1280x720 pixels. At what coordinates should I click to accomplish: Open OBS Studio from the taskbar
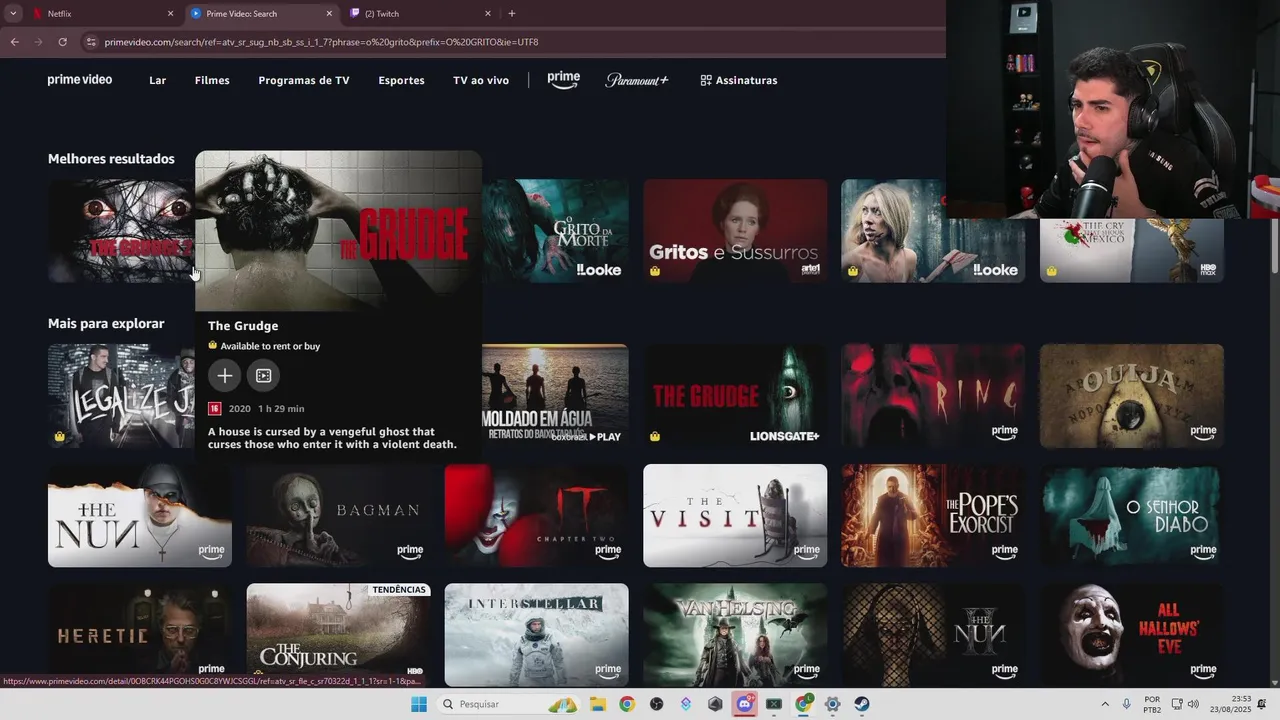click(656, 704)
